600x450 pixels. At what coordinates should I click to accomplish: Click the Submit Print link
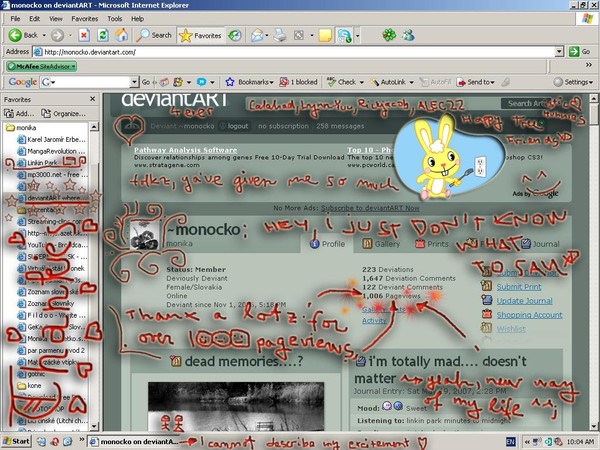click(x=519, y=287)
